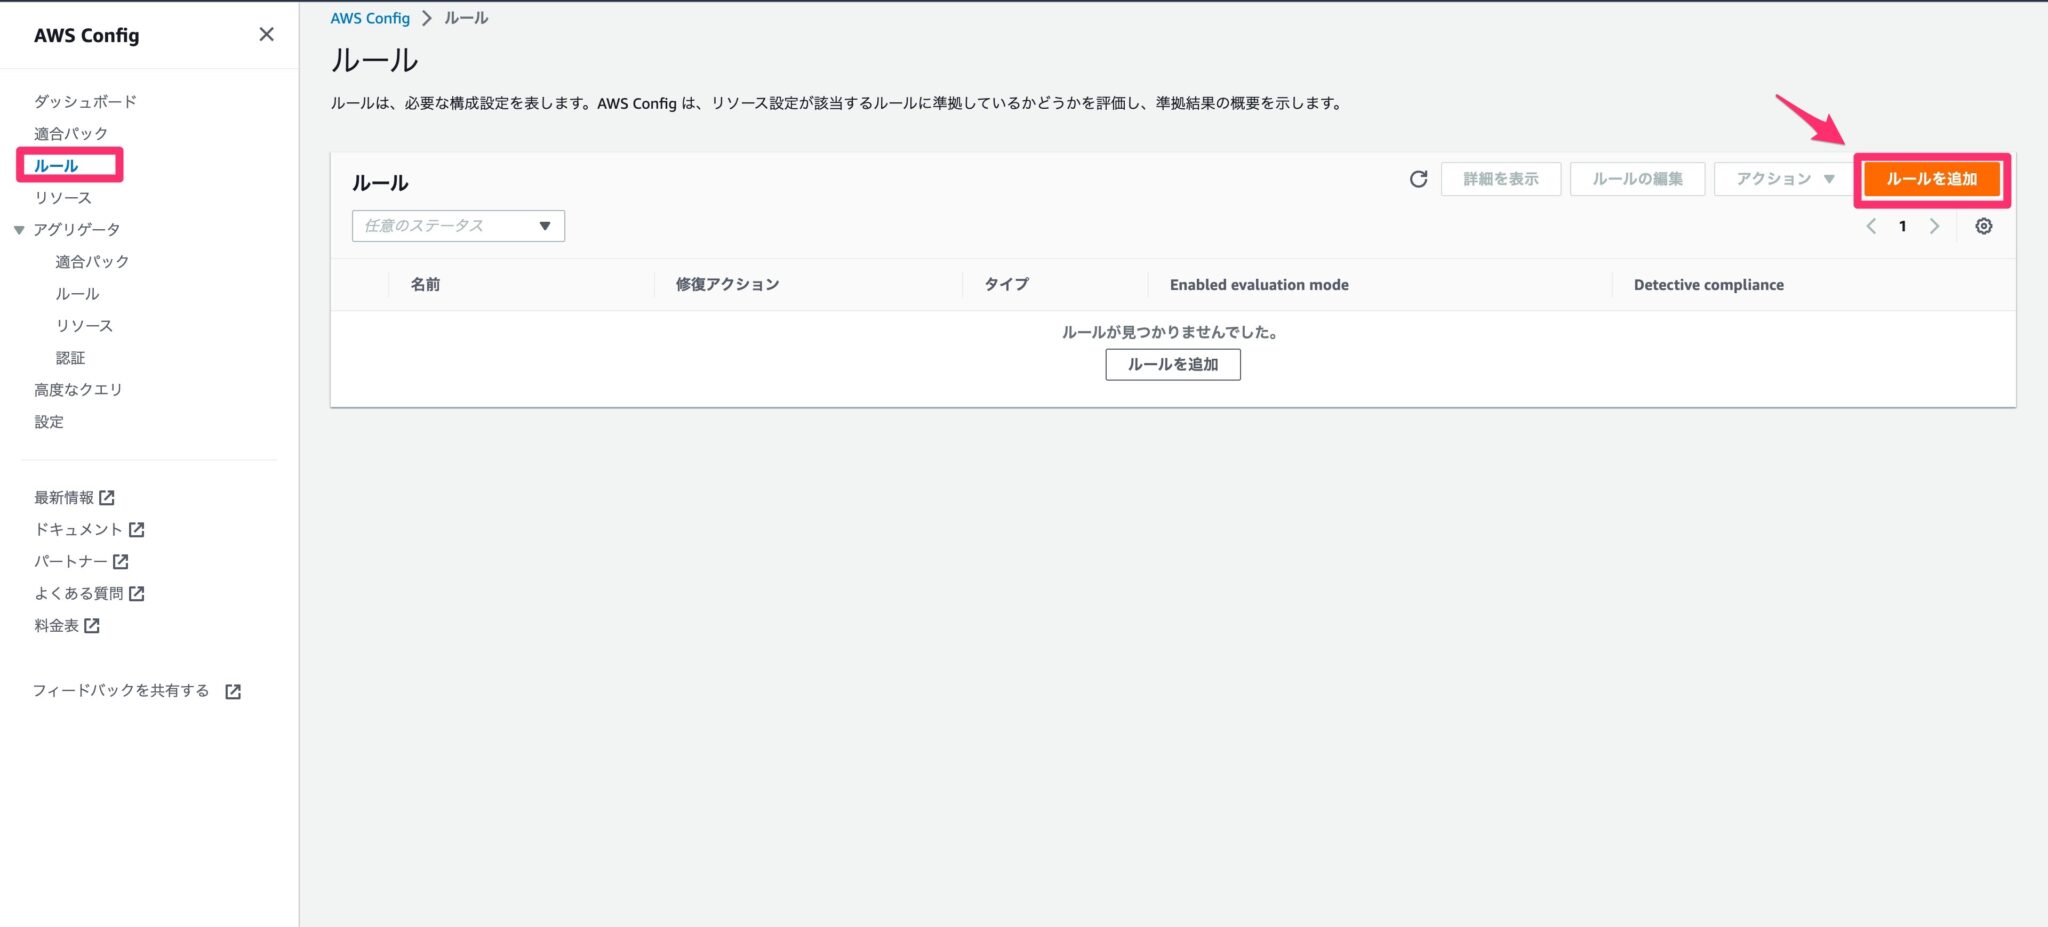The height and width of the screenshot is (927, 2048).
Task: Click the external link icon beside よくある質問
Action: pos(137,593)
